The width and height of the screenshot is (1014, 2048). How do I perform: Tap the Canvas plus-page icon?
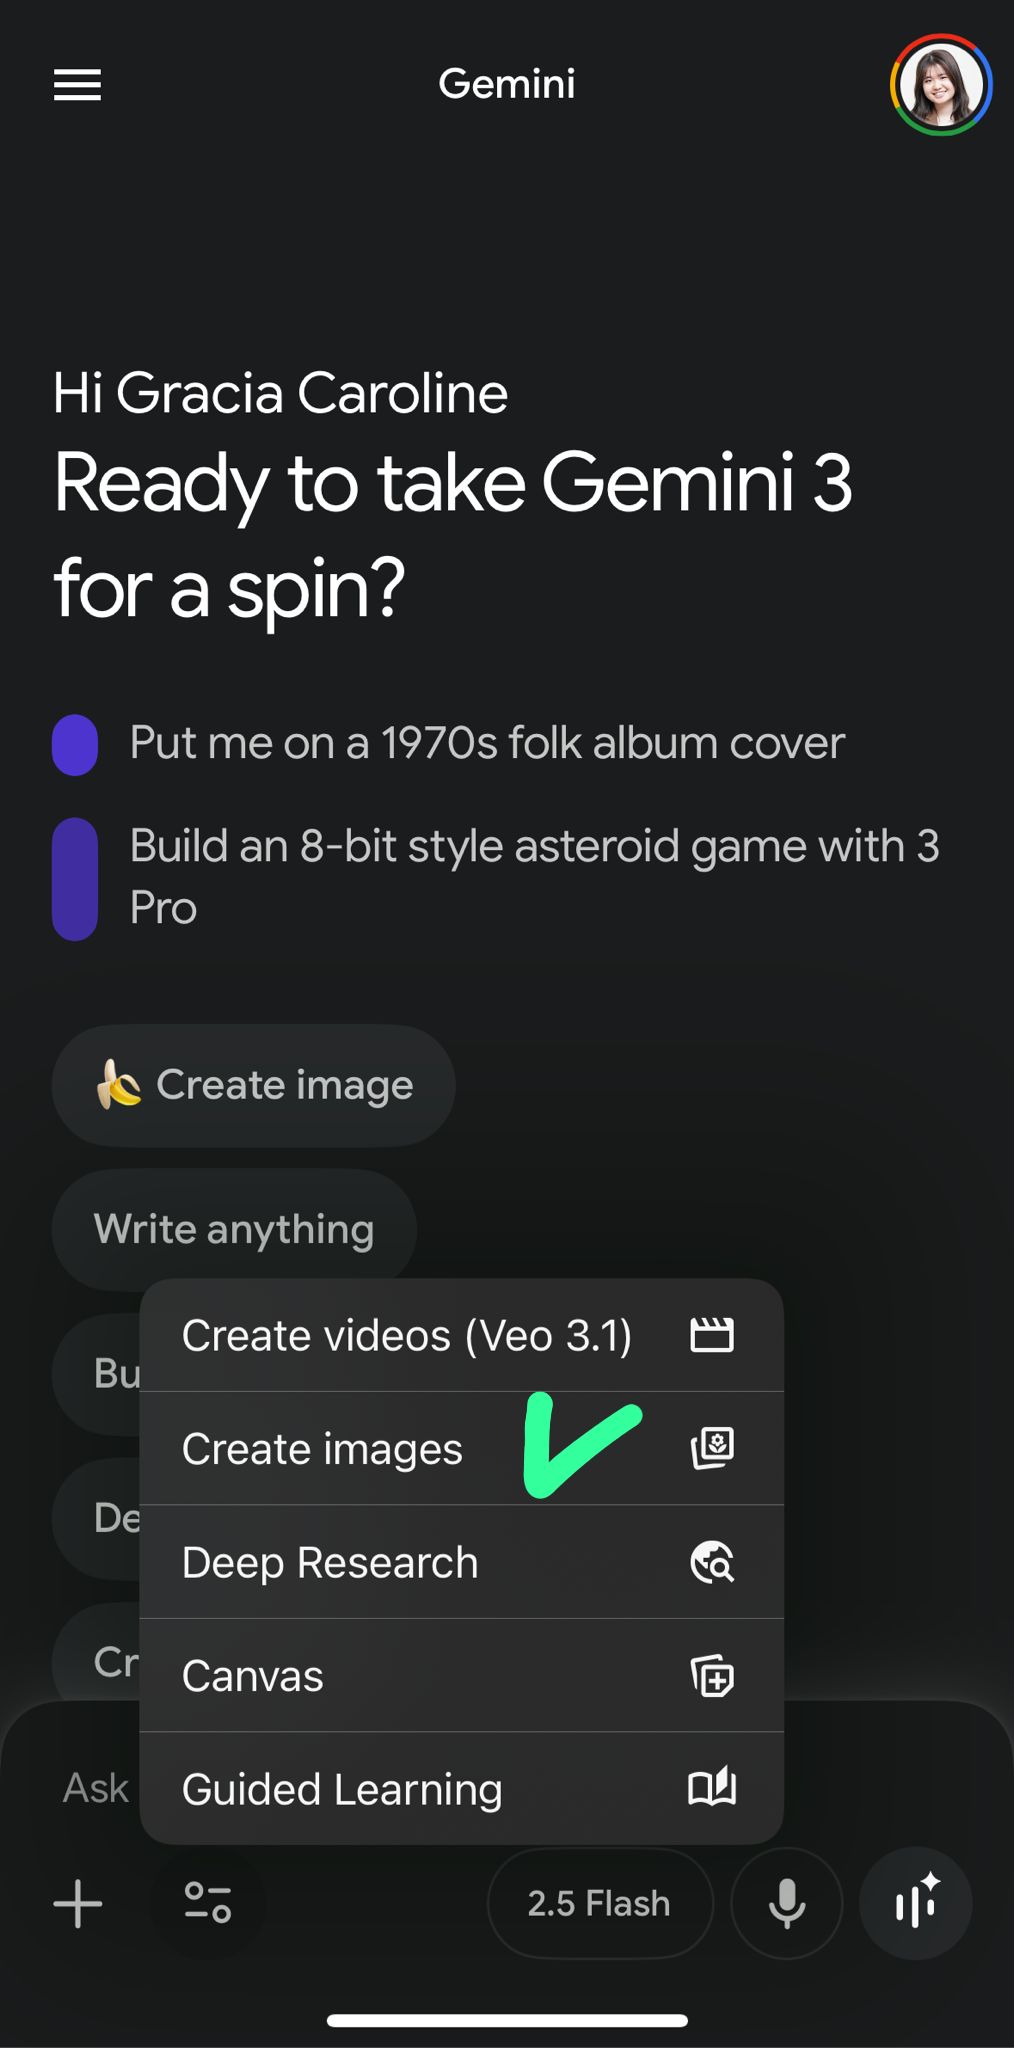712,1676
